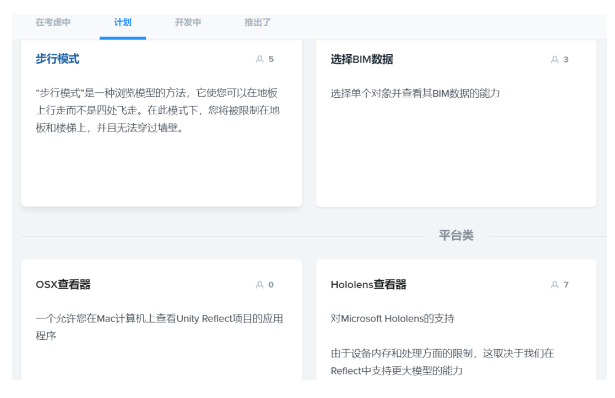Image resolution: width=615 pixels, height=398 pixels.
Task: Click the 由于设备内存和处理方面的限制 paragraph
Action: [442, 362]
